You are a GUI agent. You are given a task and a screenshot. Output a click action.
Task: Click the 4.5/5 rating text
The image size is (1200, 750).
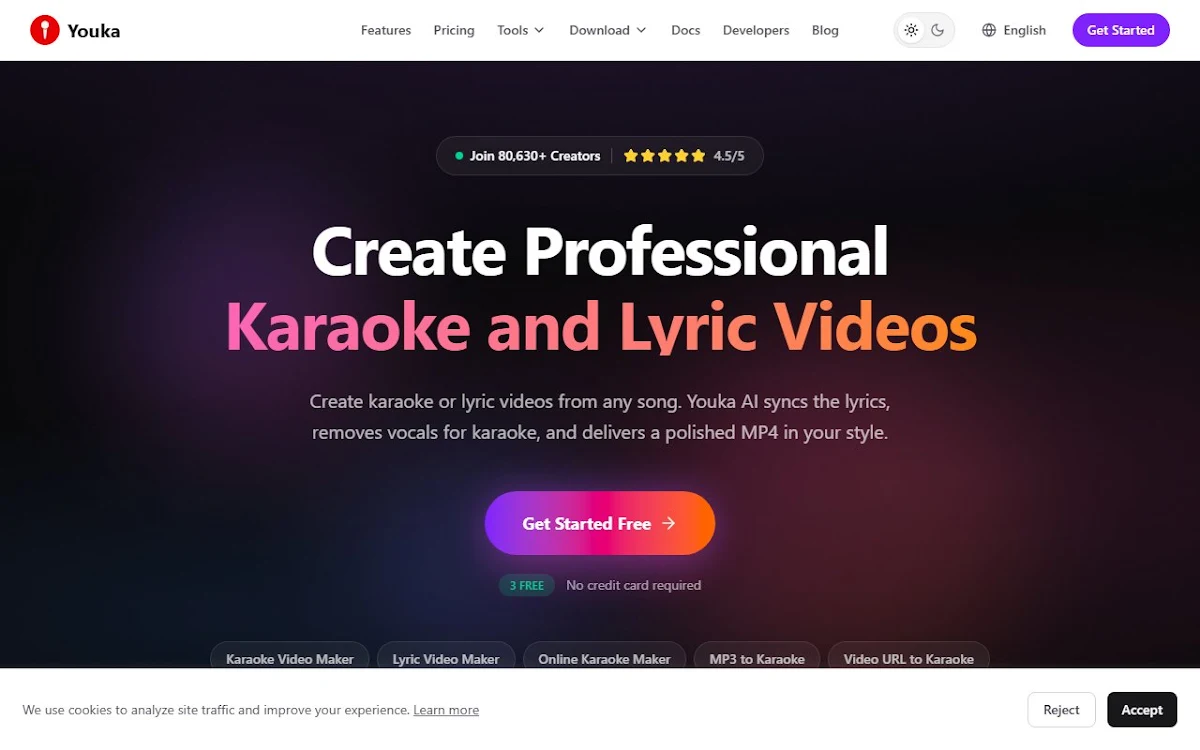729,156
